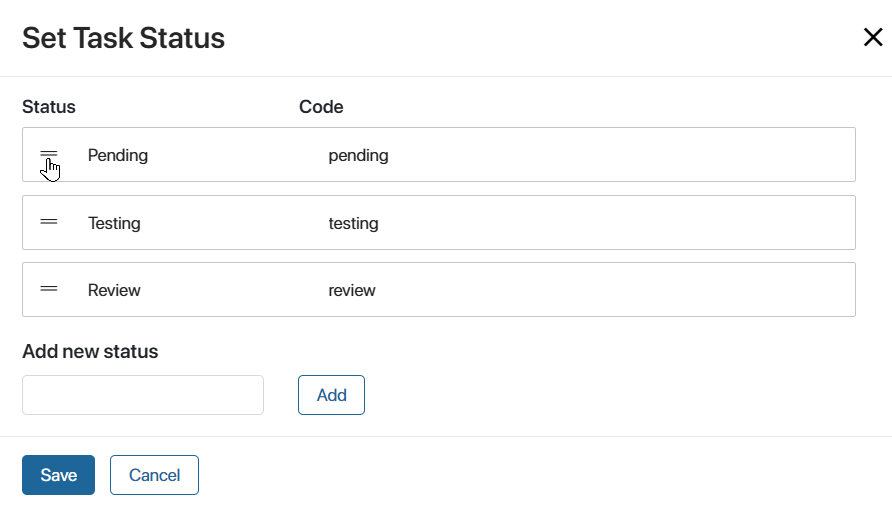Grab the drag handle for Pending
The image size is (892, 508).
[49, 154]
